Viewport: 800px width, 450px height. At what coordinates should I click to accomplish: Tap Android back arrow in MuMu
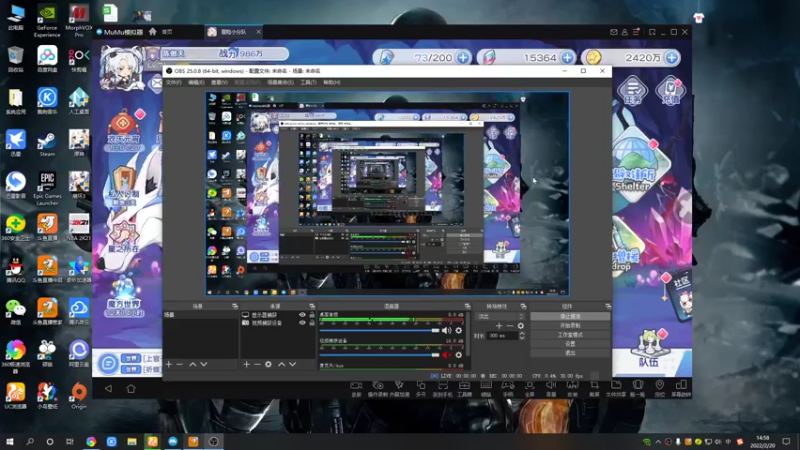tap(108, 389)
